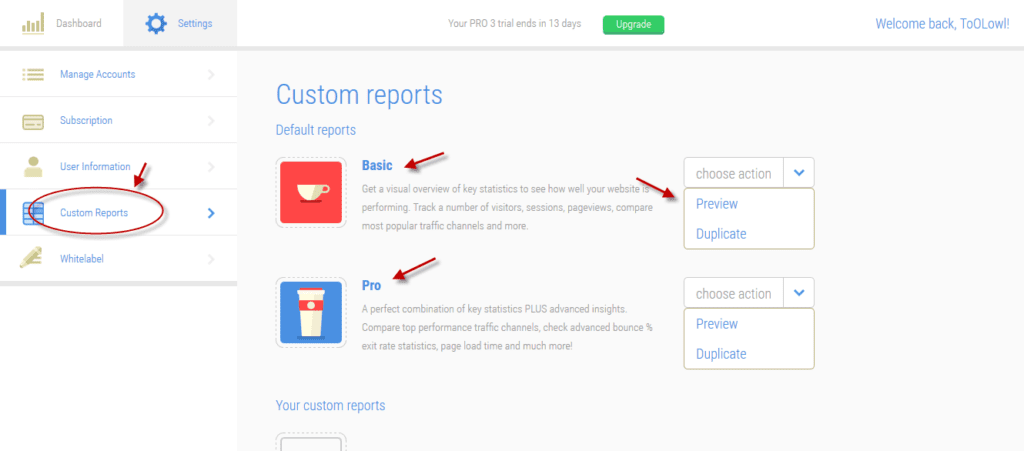
Task: Click the trial ends in 13 days notice
Action: pyautogui.click(x=515, y=23)
